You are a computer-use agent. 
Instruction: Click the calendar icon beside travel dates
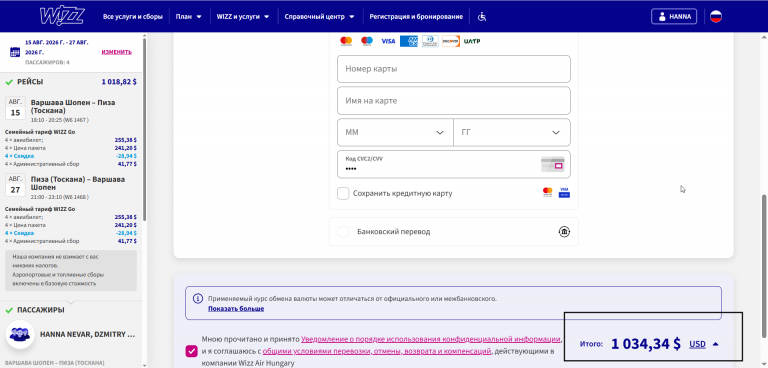click(x=15, y=52)
